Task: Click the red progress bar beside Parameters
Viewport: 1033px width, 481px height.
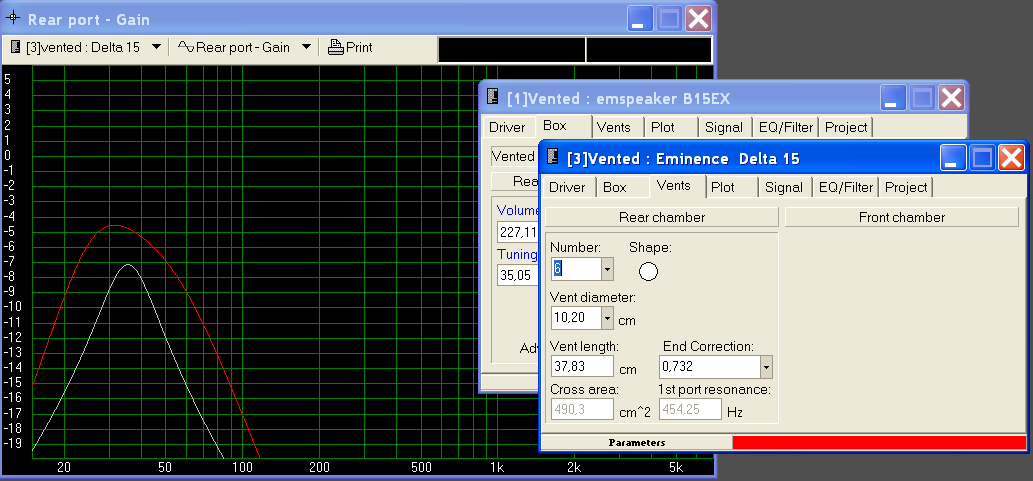Action: click(879, 443)
